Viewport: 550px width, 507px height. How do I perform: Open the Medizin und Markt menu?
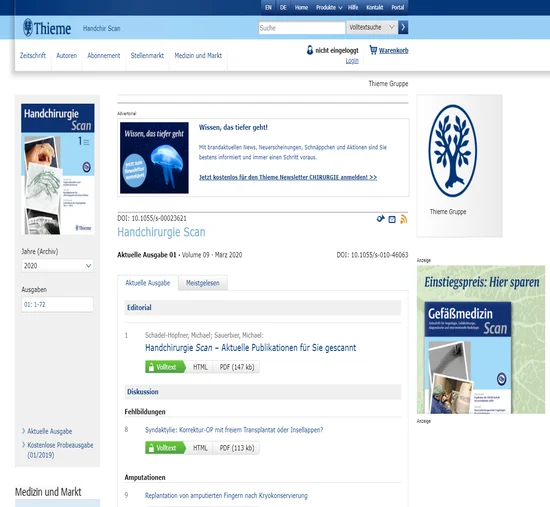(x=198, y=55)
